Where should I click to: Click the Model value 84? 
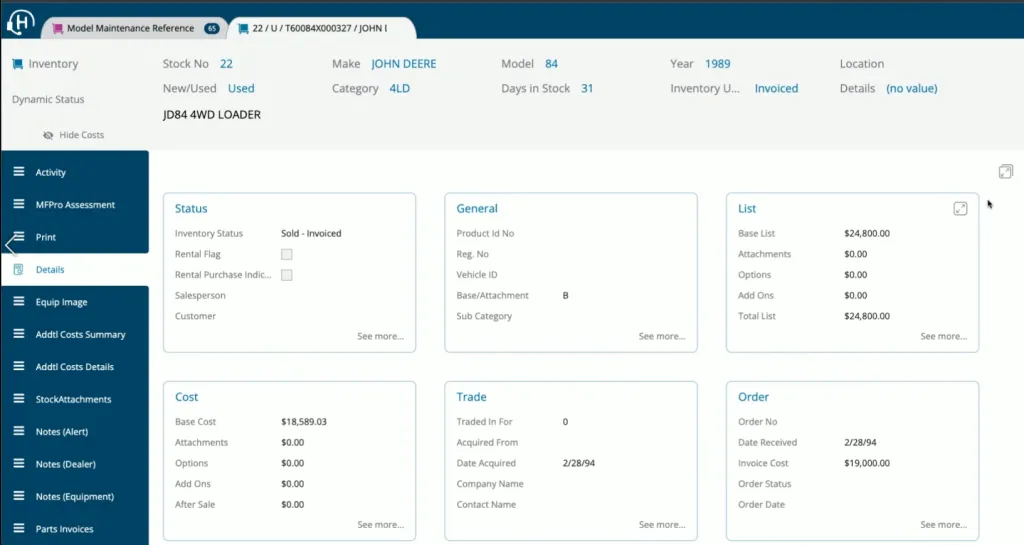coord(551,64)
